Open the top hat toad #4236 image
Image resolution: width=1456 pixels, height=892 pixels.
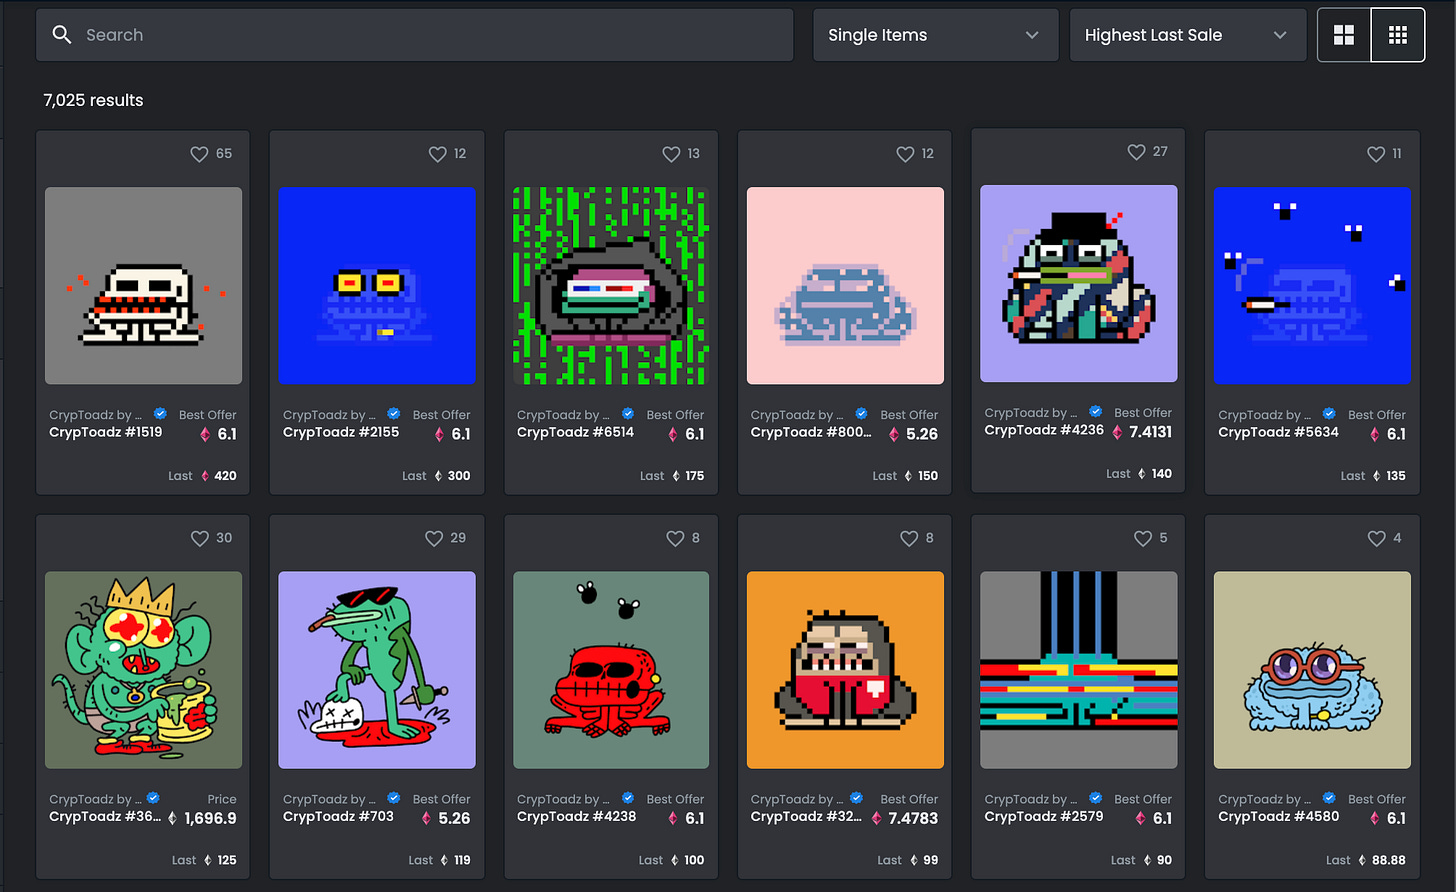[1079, 284]
